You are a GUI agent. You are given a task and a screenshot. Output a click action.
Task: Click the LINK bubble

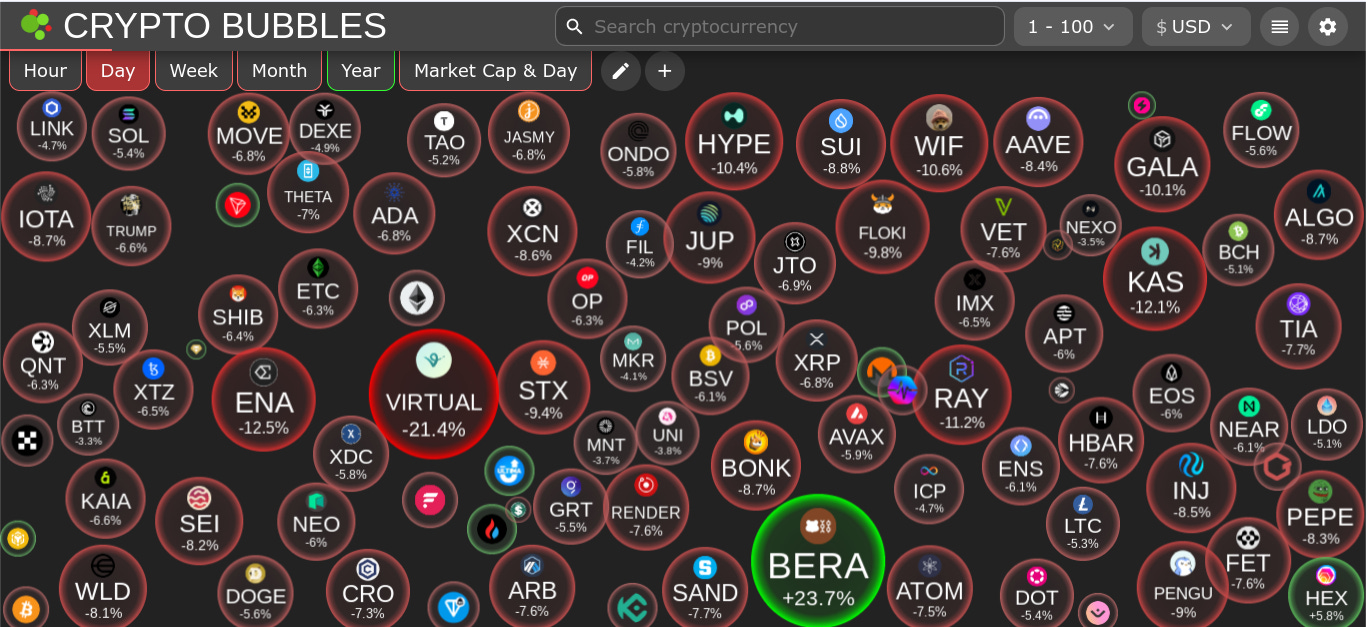tap(52, 126)
